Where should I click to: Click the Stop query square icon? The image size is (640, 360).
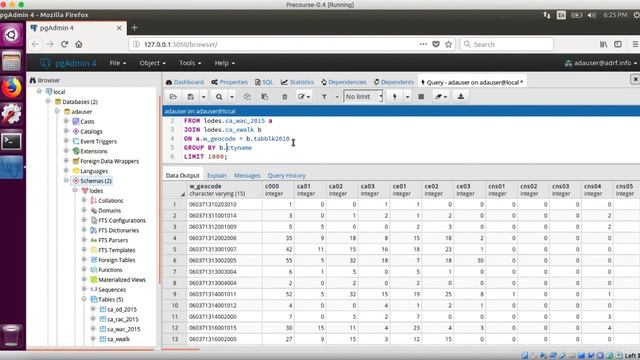[421, 97]
